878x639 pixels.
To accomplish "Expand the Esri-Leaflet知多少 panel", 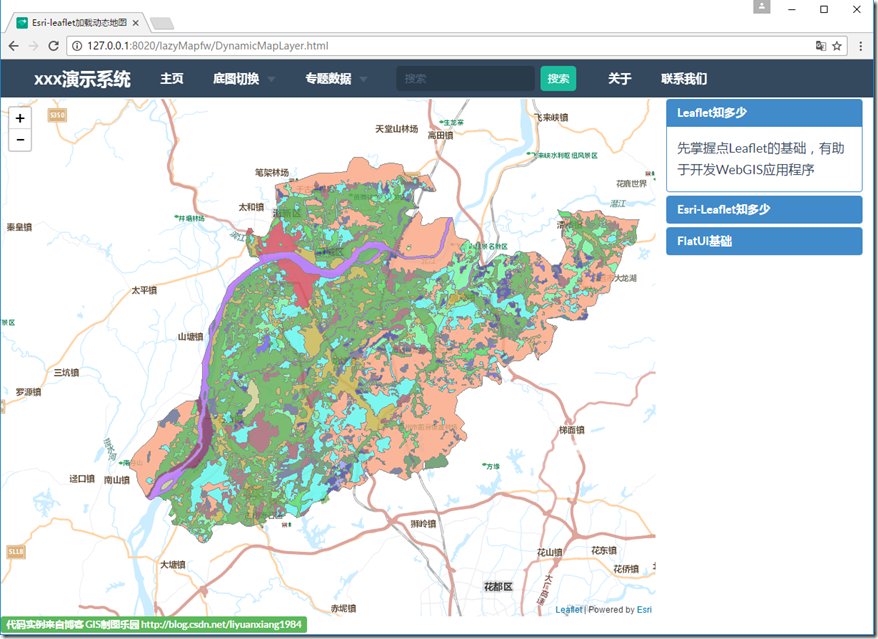I will 764,209.
